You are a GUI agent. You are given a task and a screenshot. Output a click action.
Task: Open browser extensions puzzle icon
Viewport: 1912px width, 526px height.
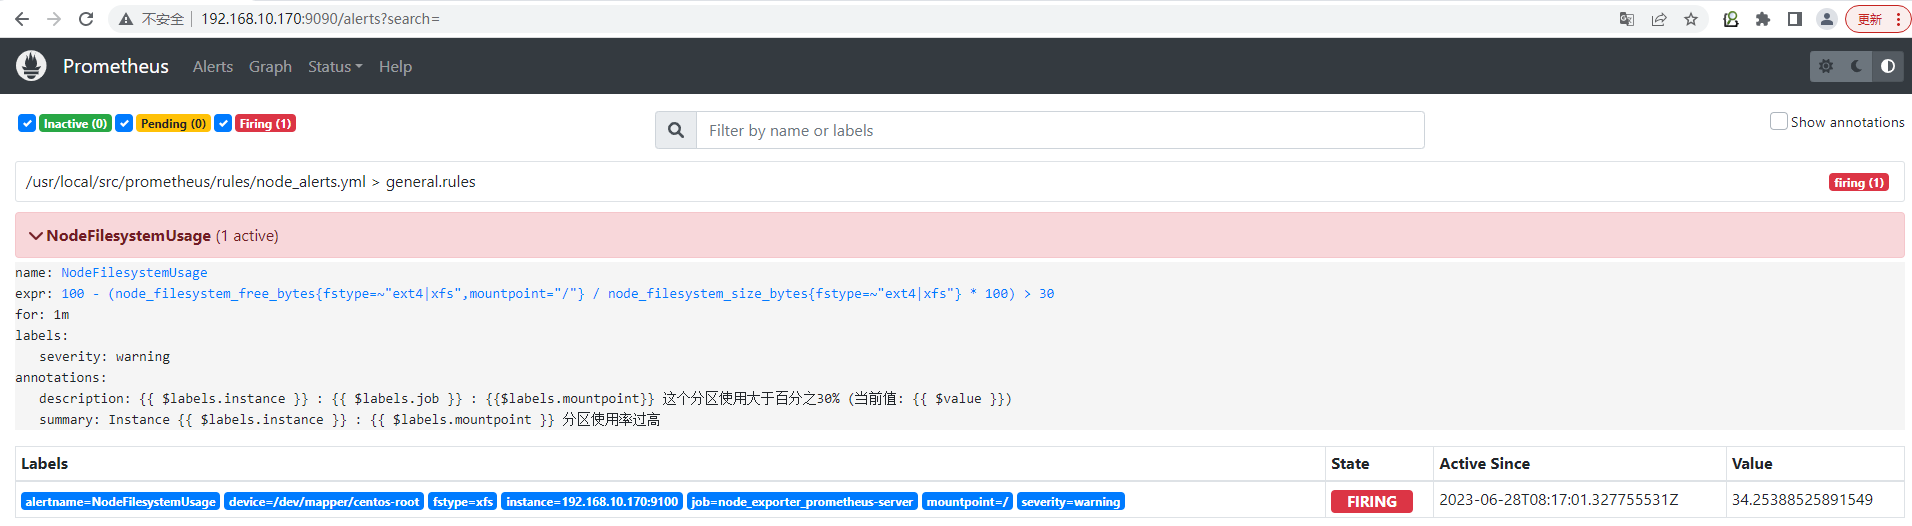[x=1763, y=19]
